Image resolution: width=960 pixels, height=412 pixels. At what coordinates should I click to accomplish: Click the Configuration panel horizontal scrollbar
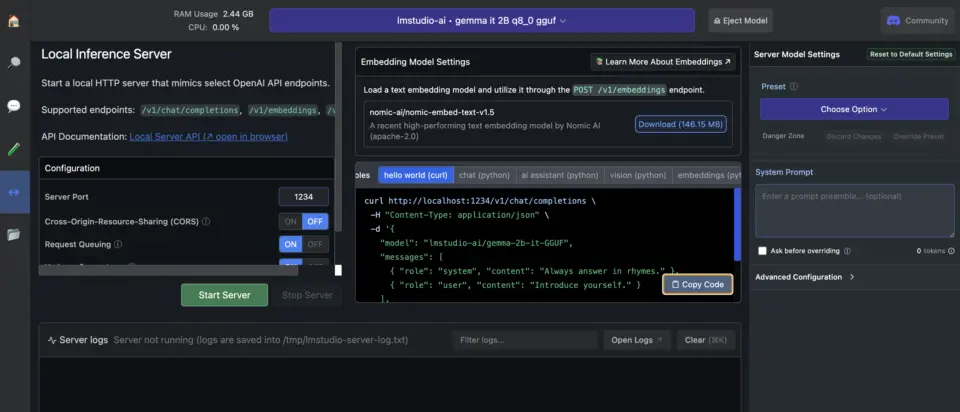168,271
